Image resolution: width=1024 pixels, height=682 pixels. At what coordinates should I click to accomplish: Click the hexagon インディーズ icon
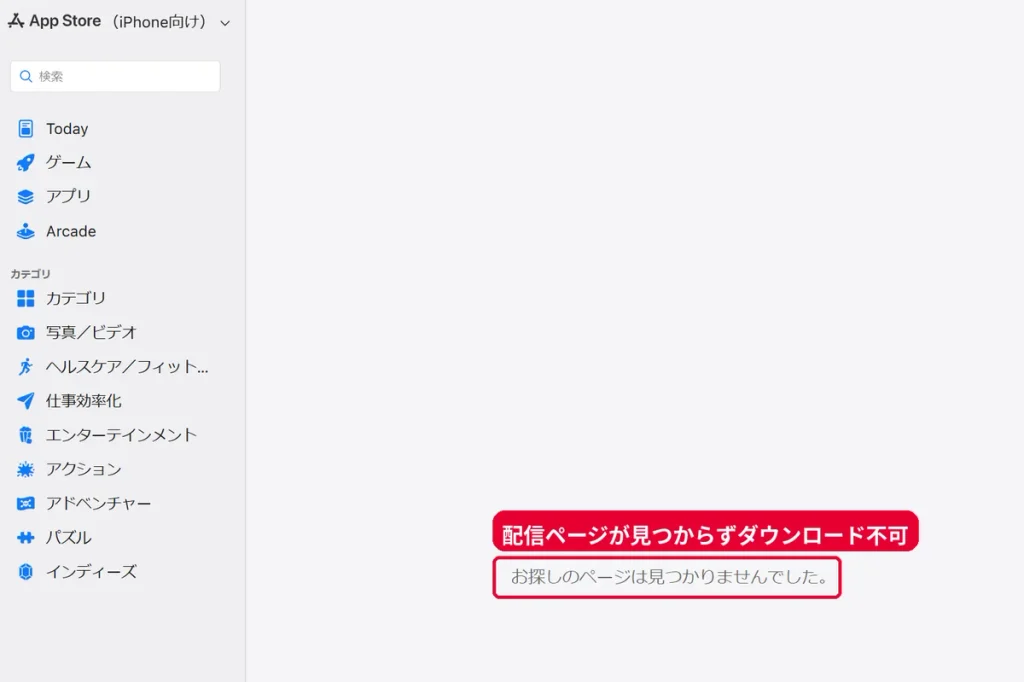point(25,572)
